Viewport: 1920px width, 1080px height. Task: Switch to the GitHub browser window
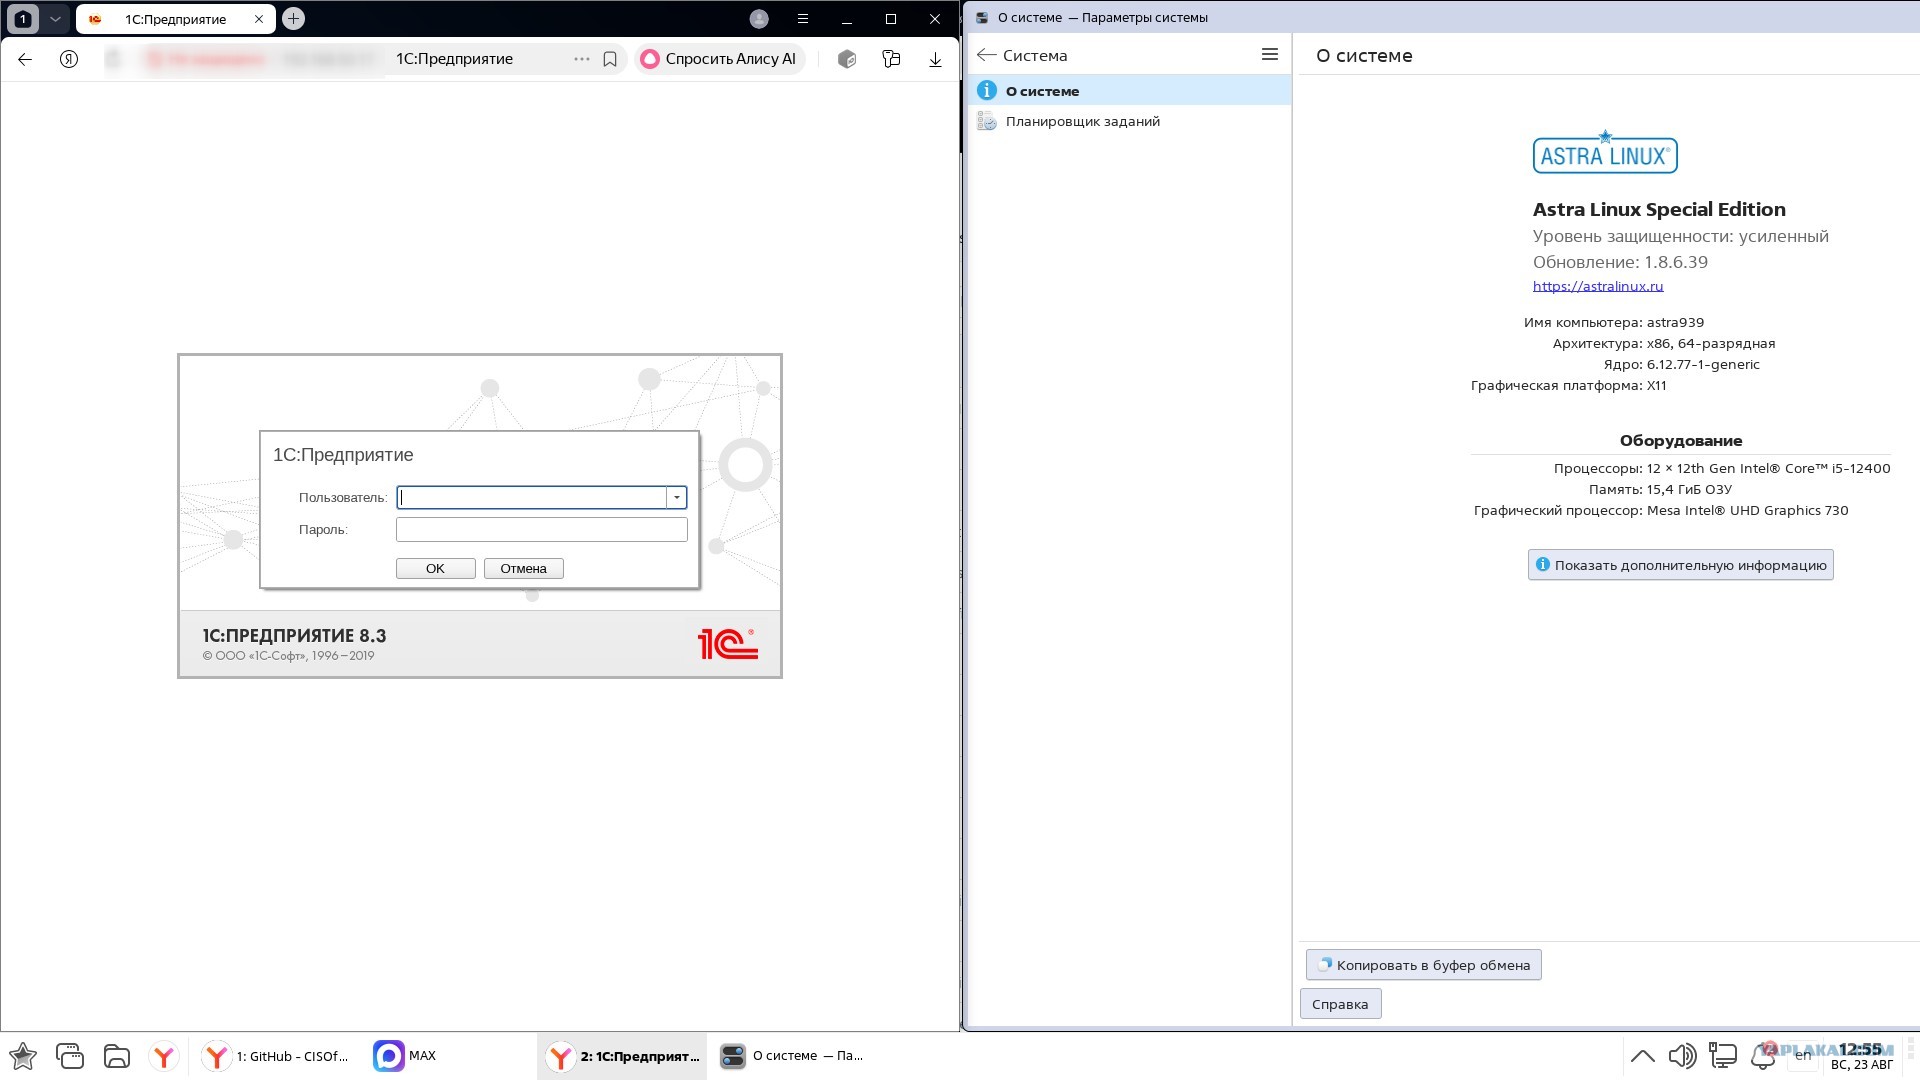tap(278, 1056)
